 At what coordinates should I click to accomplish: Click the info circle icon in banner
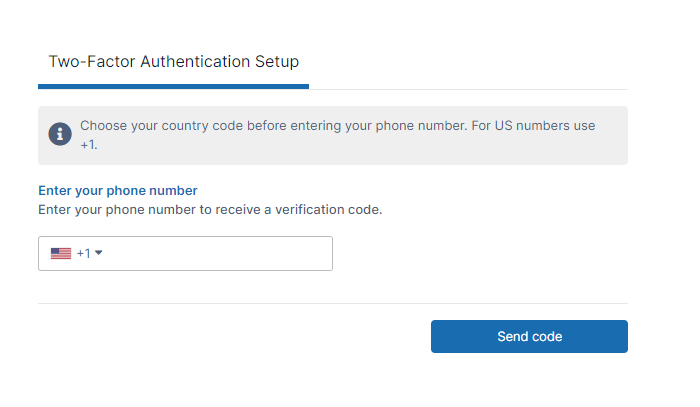coord(60,135)
